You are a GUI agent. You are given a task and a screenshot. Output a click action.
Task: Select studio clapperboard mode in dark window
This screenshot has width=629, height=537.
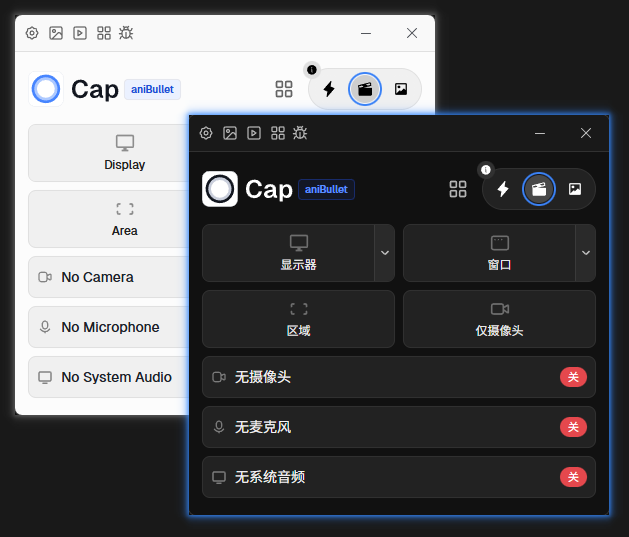[539, 189]
